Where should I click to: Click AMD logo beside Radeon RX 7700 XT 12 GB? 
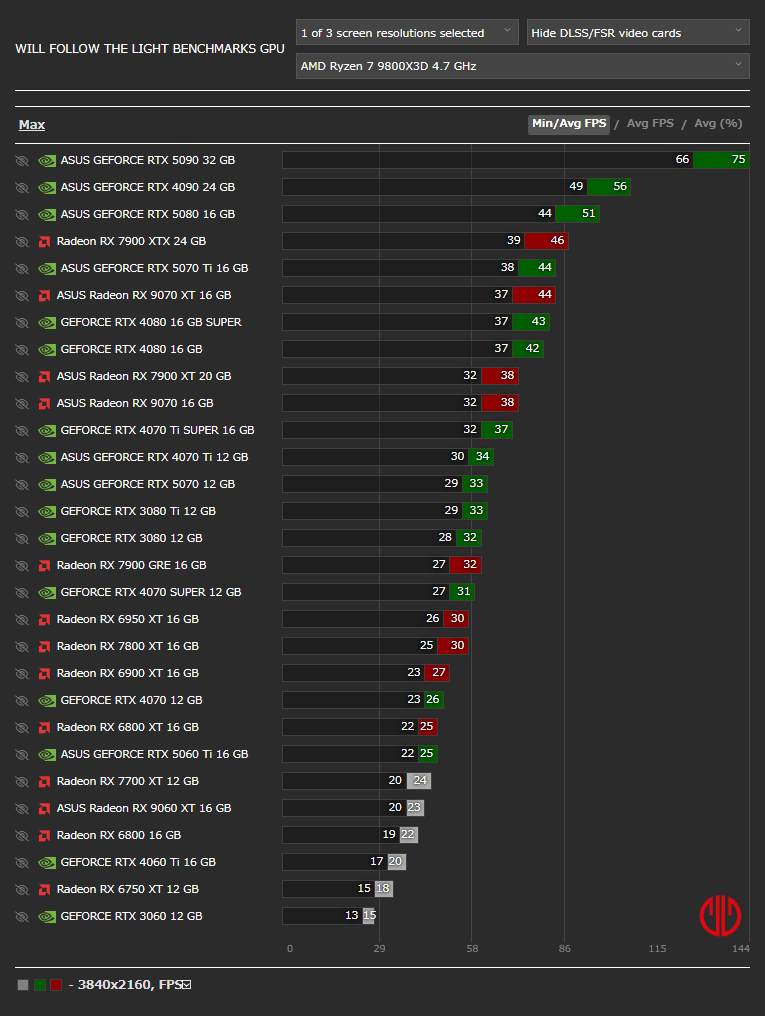(45, 782)
